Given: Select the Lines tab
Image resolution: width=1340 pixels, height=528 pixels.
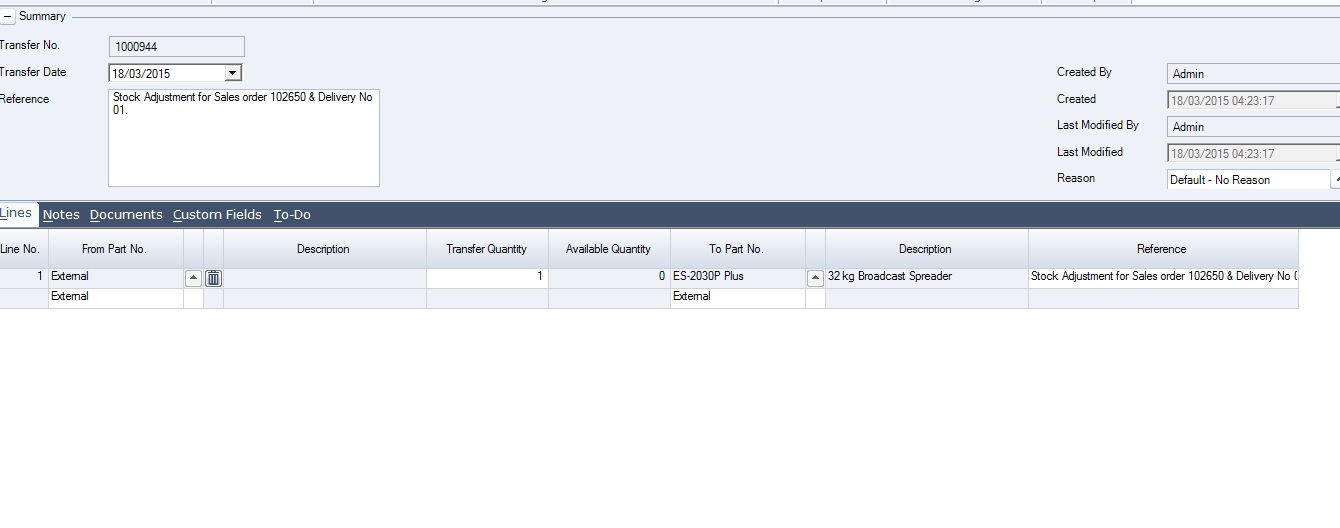Looking at the screenshot, I should coord(17,213).
